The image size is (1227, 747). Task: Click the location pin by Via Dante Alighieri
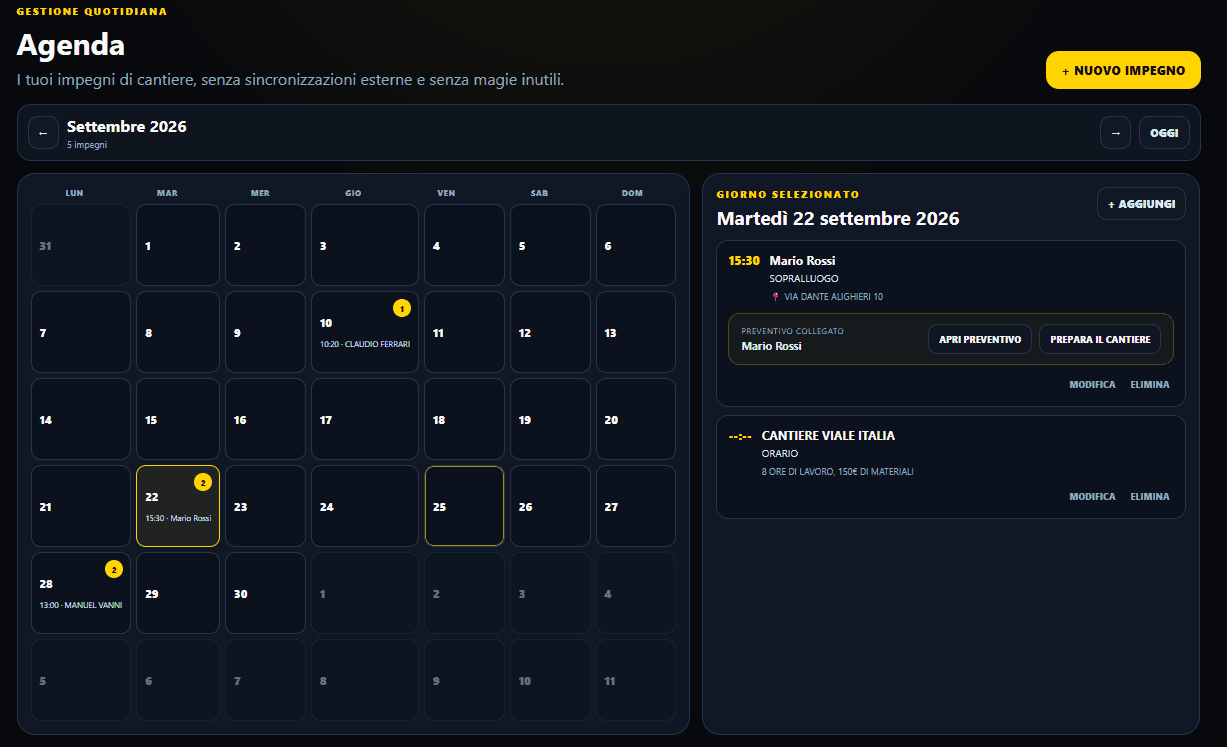(x=775, y=297)
